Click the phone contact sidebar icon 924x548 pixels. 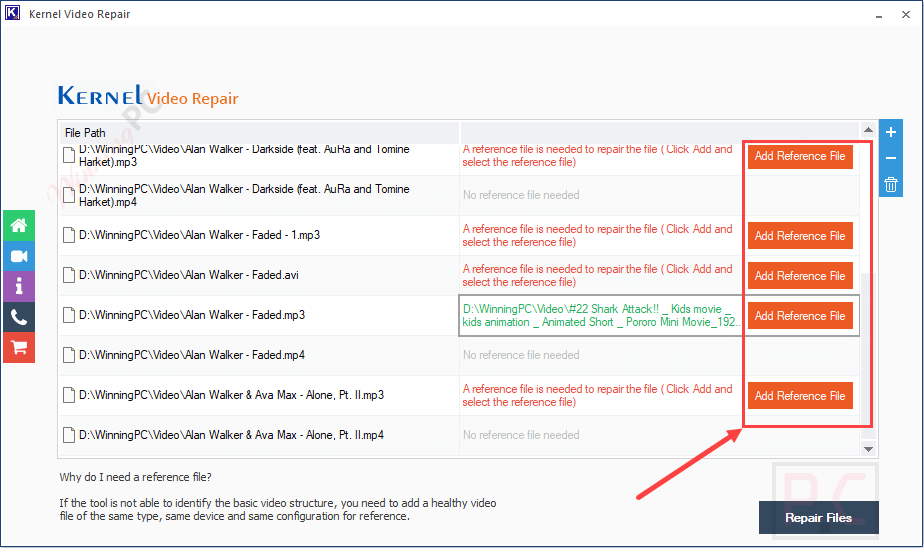point(19,318)
